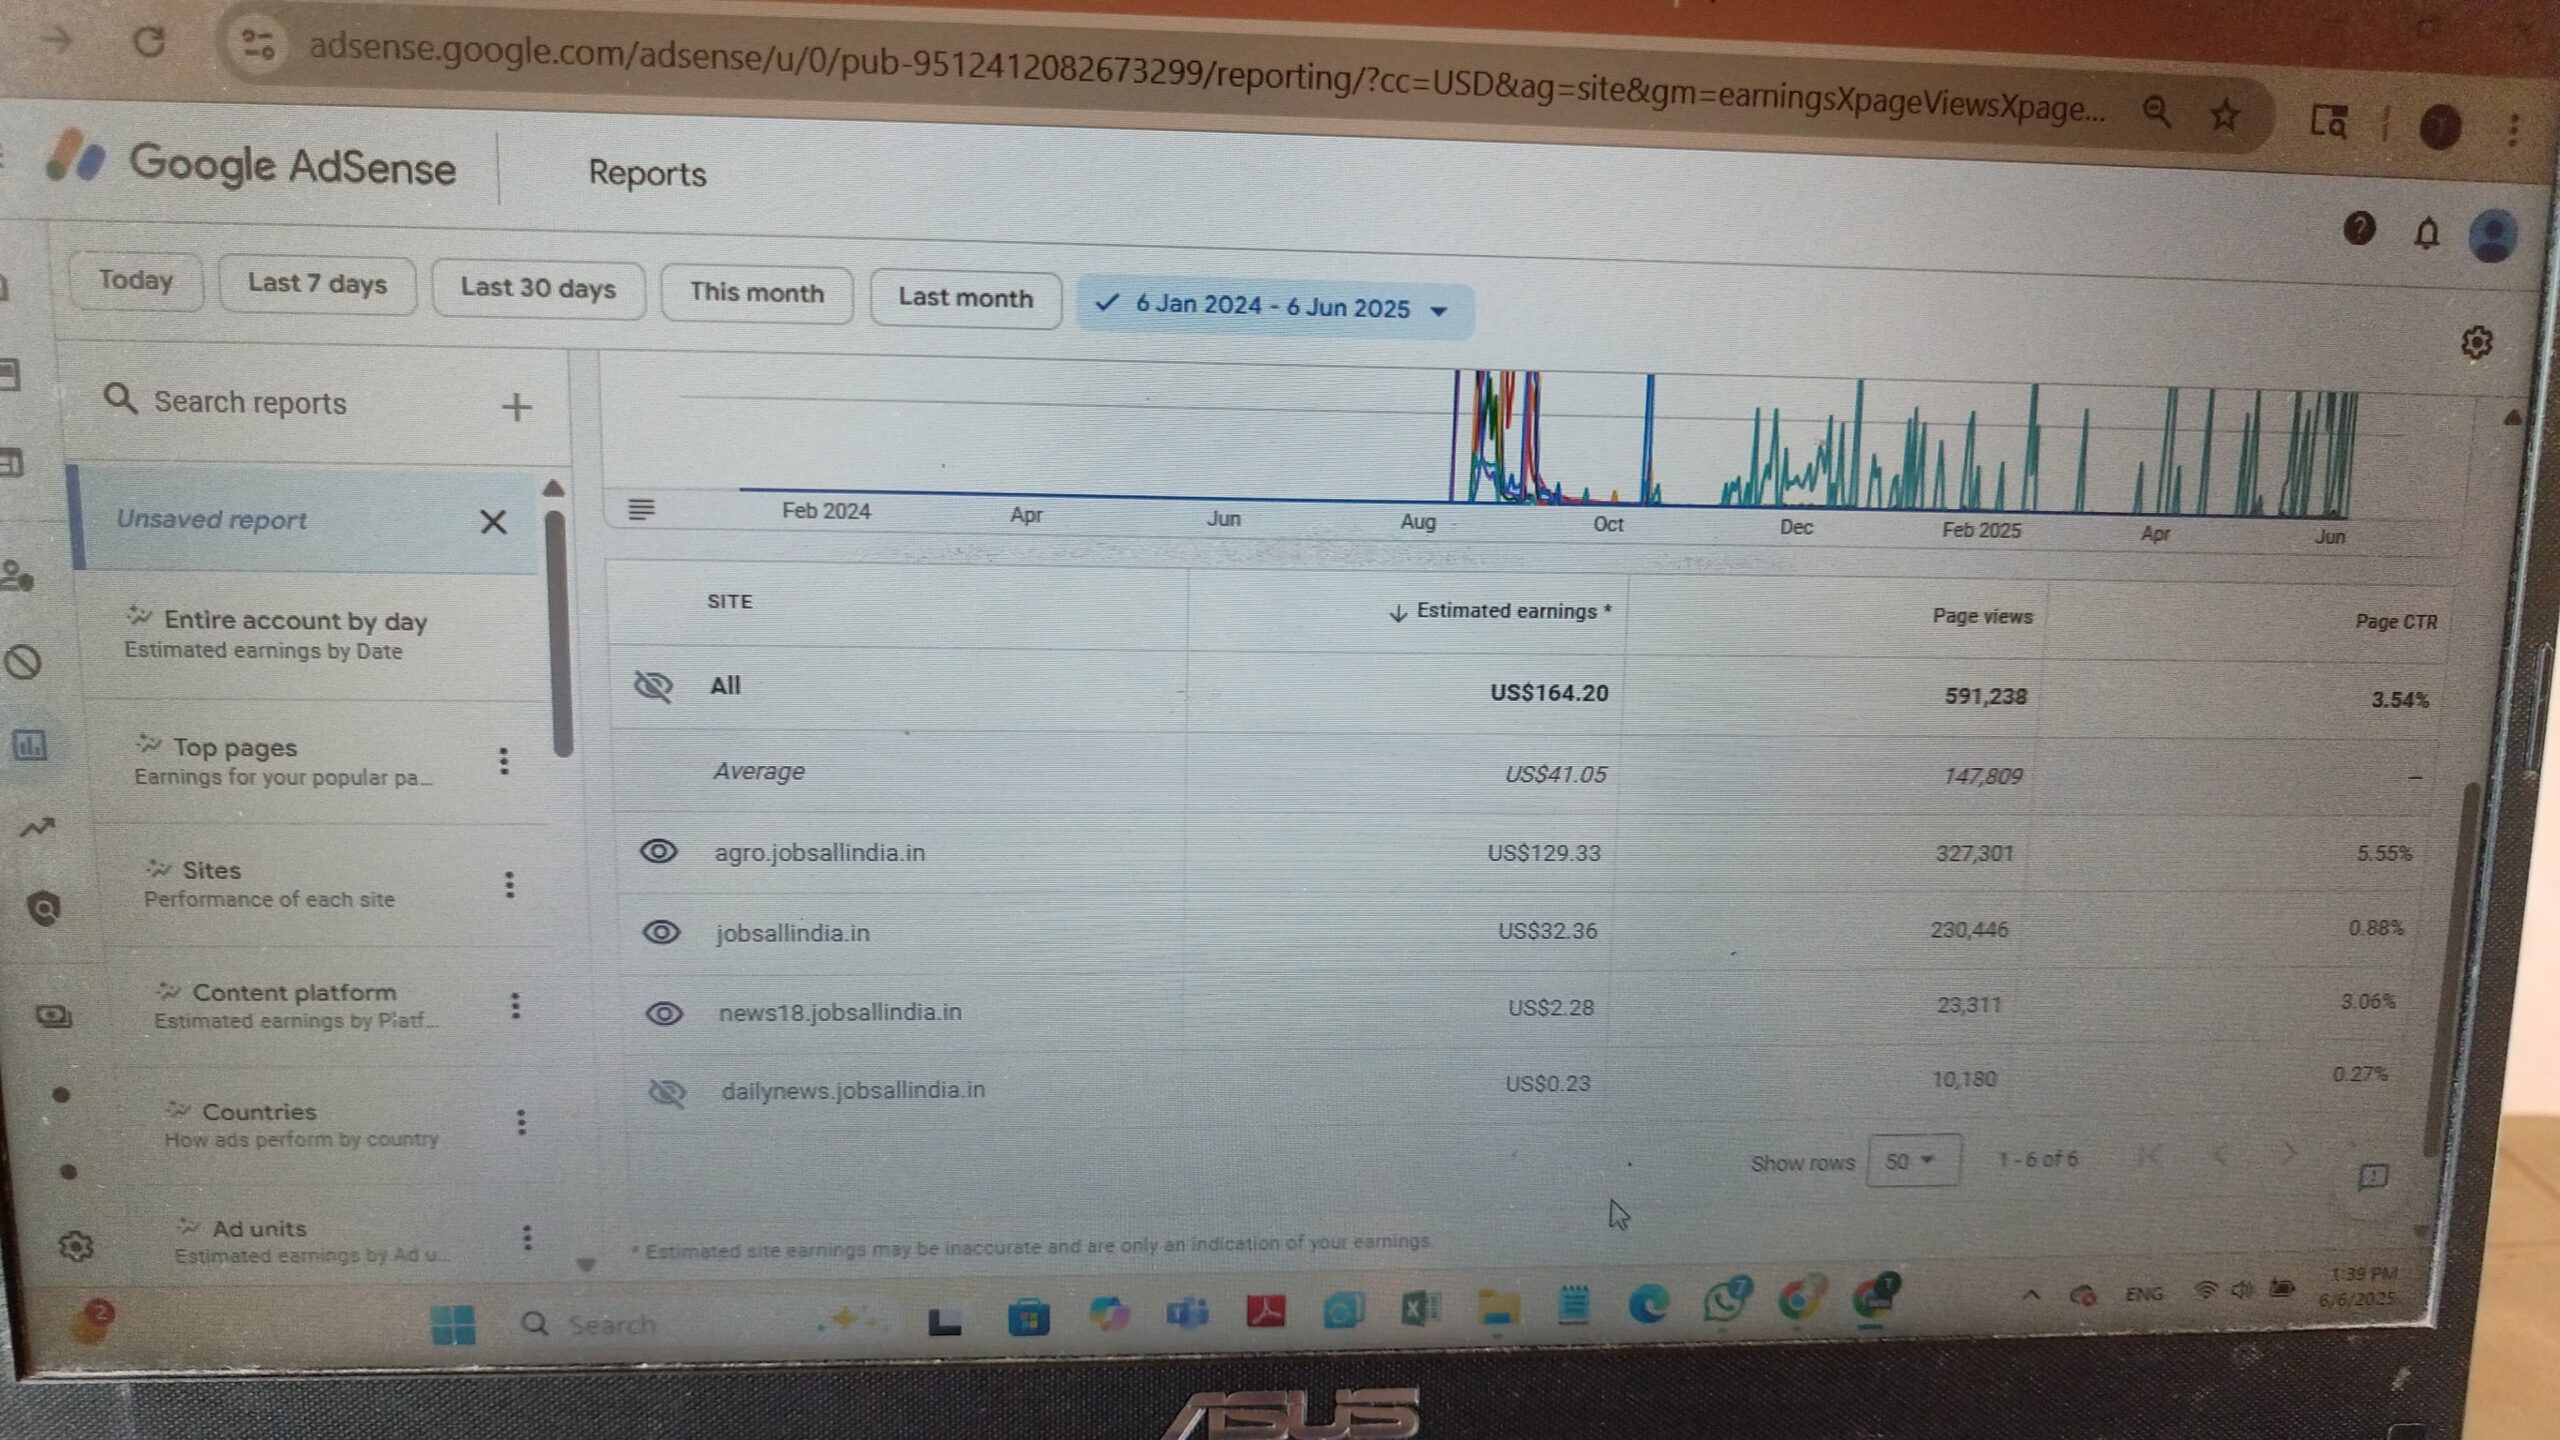Show dailynews.jobsallindia.in in chart
The image size is (2560, 1440).
click(667, 1092)
